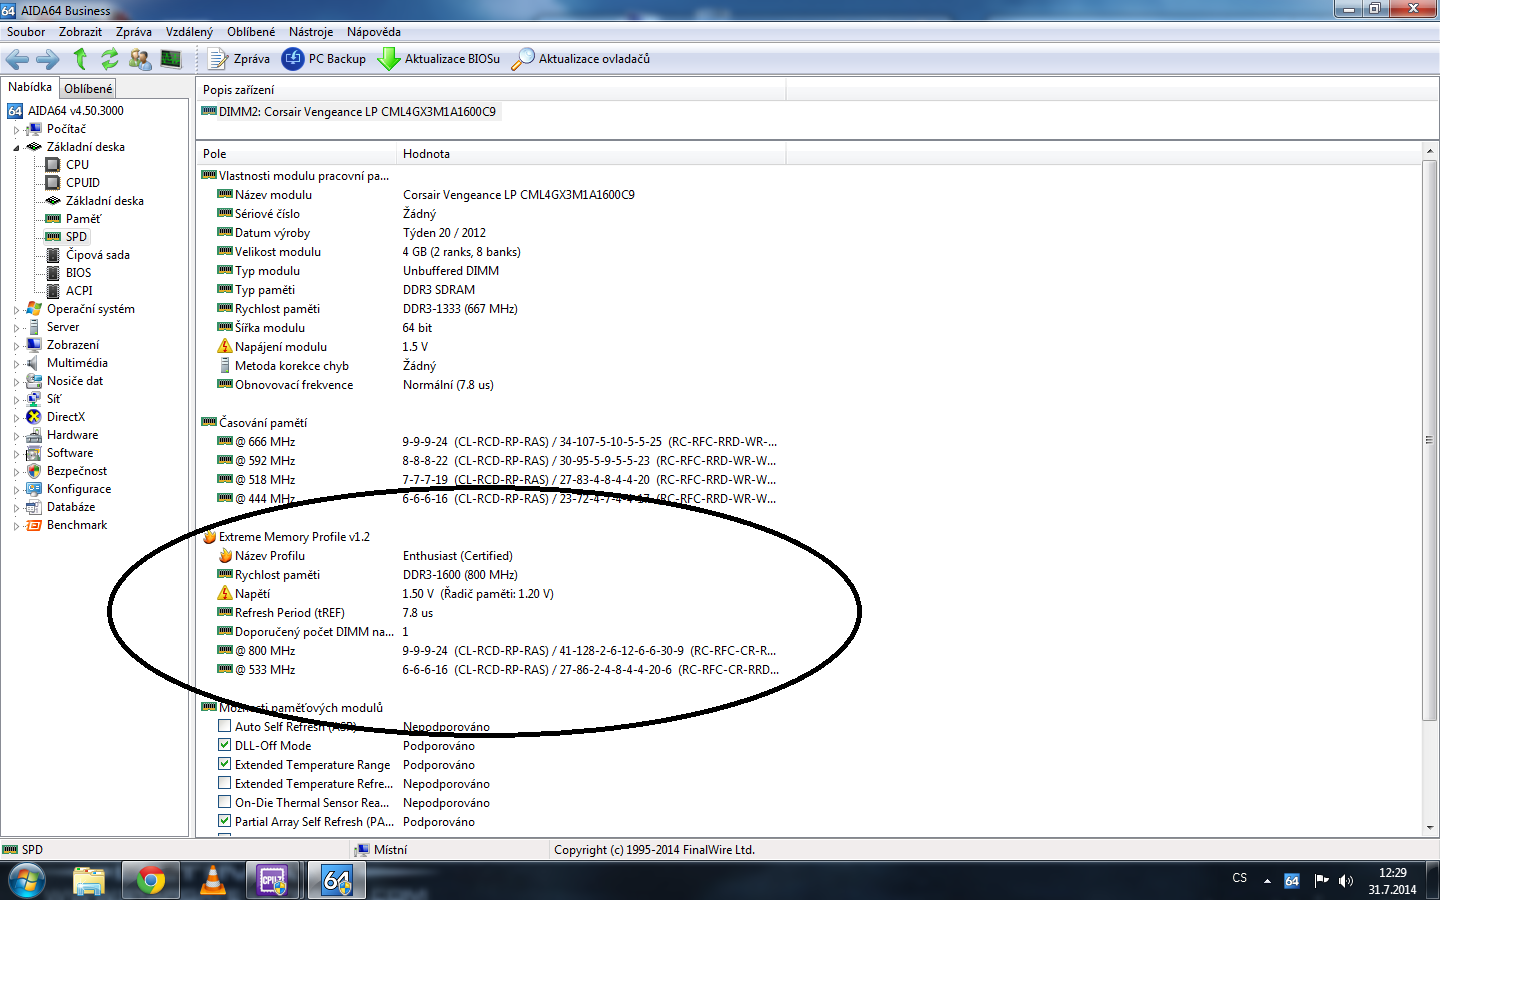Toggle the Extended Temperature Range checkbox
1524x1006 pixels.
tap(225, 764)
